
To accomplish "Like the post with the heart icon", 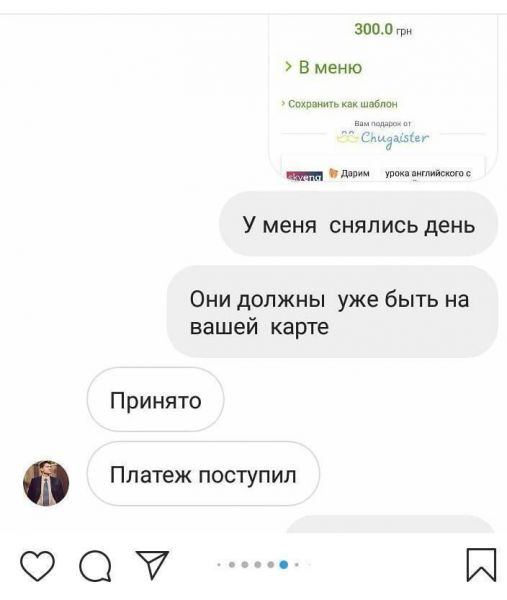I will point(37,565).
